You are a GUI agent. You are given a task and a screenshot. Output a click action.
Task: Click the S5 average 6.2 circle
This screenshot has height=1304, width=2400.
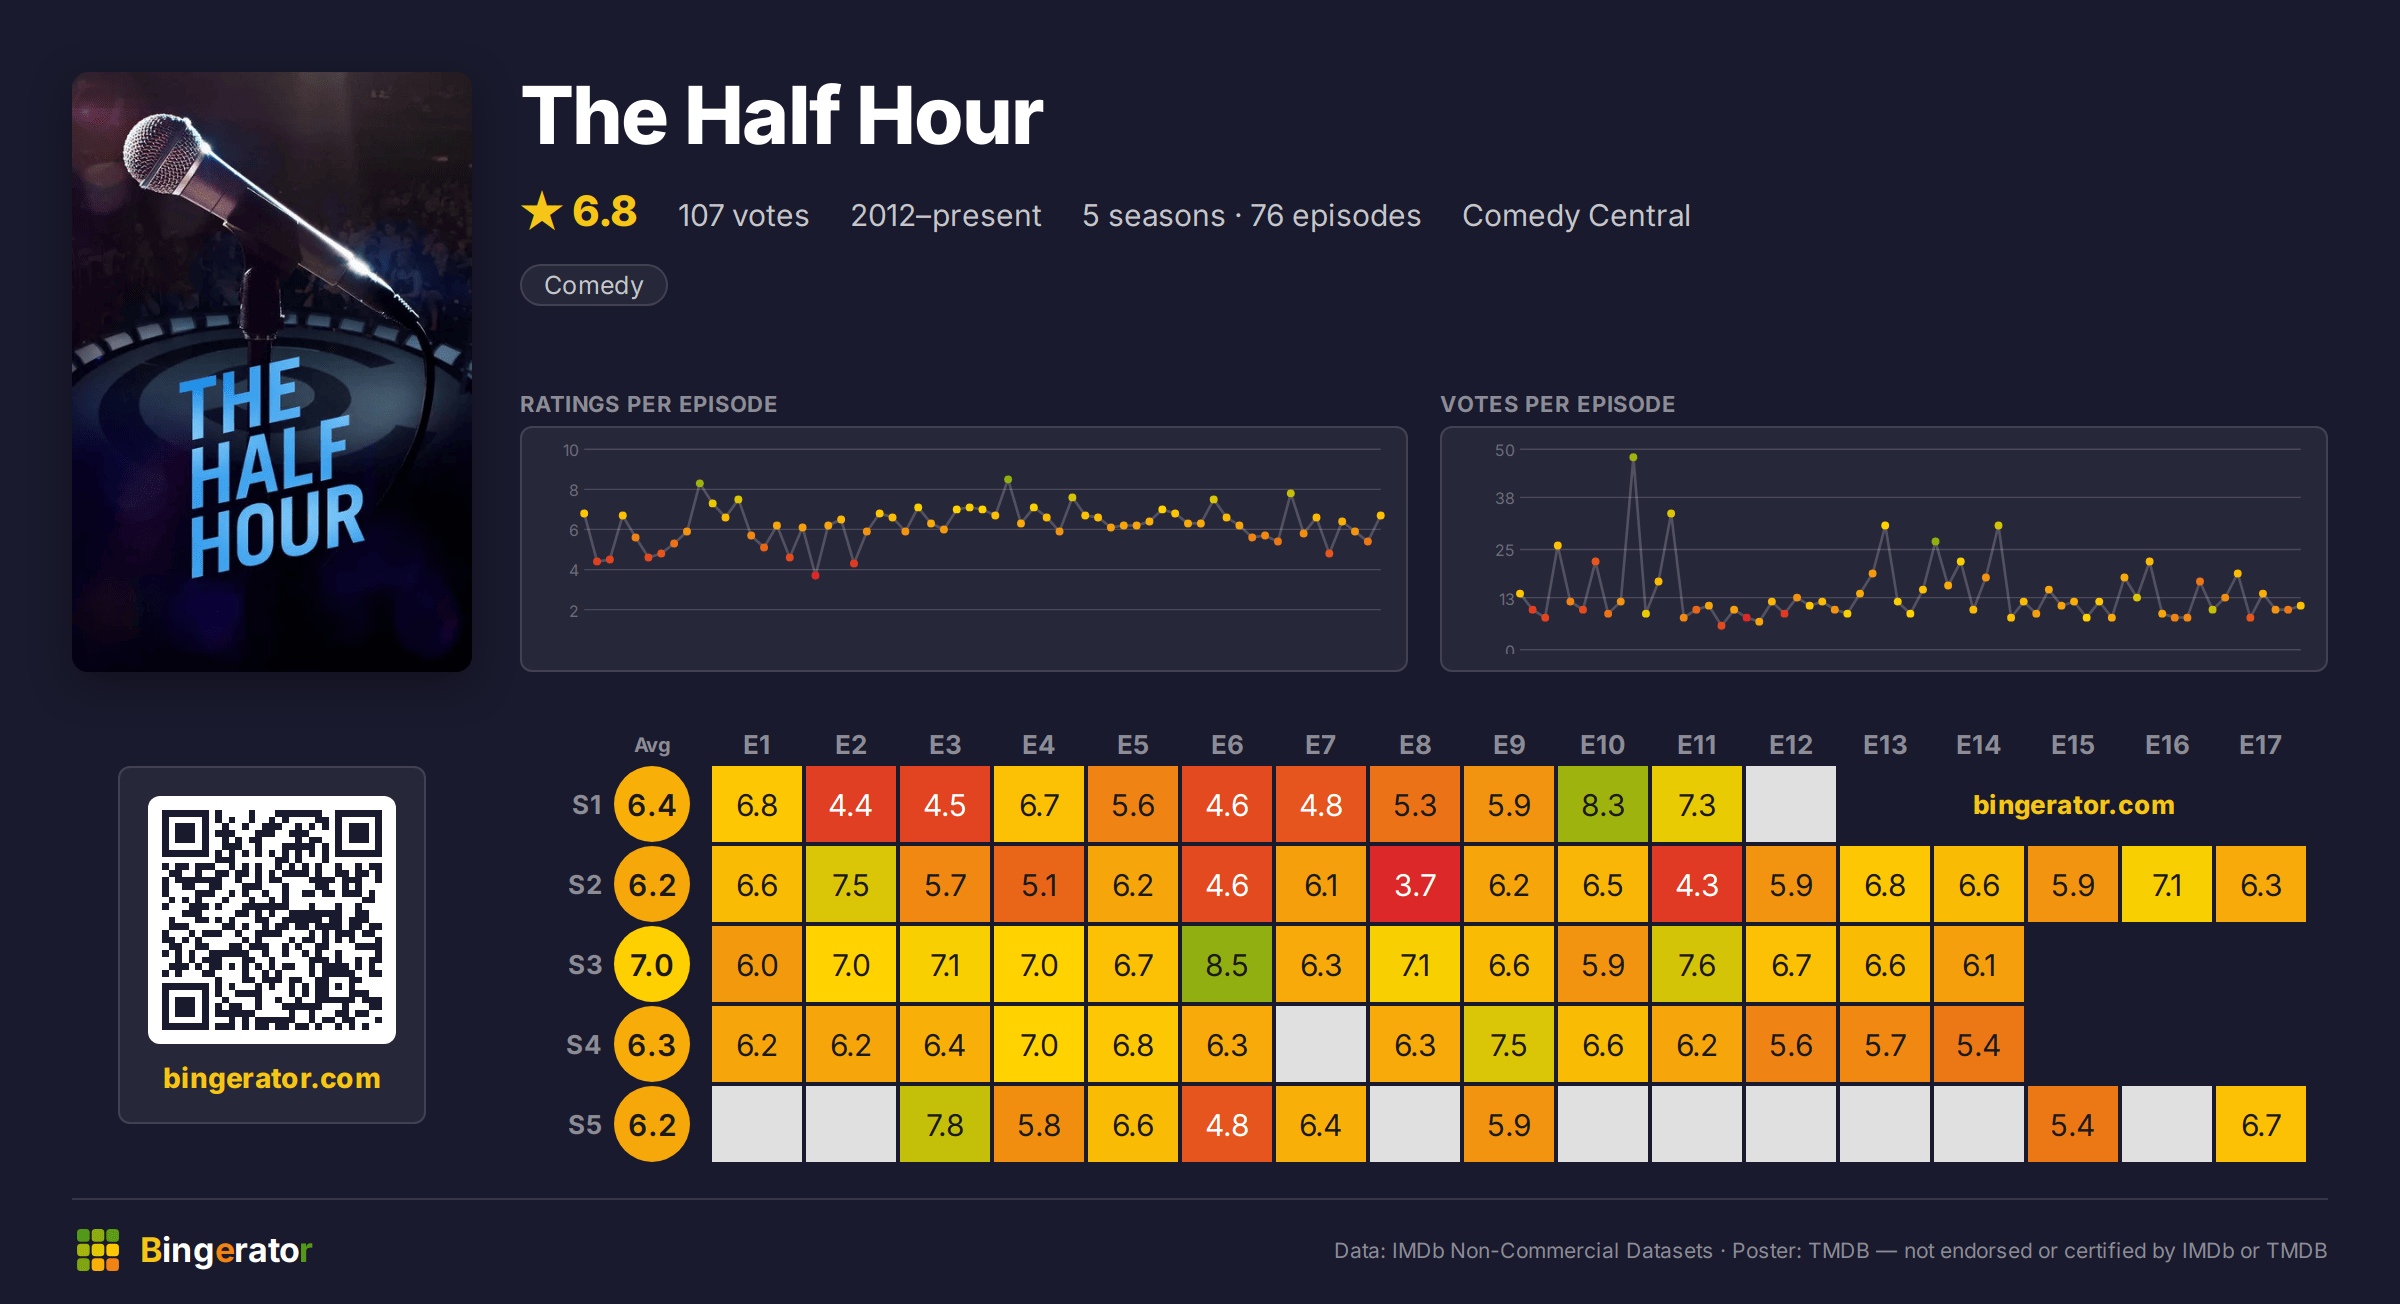[652, 1125]
